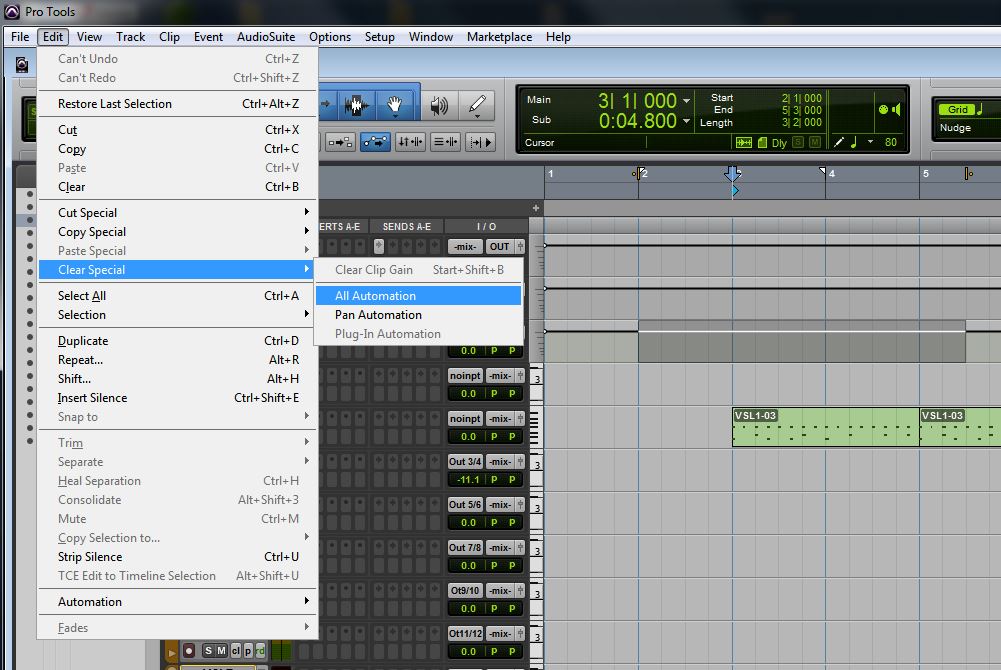The image size is (1001, 670).
Task: Click the 'rd' automation mode button
Action: tap(260, 650)
